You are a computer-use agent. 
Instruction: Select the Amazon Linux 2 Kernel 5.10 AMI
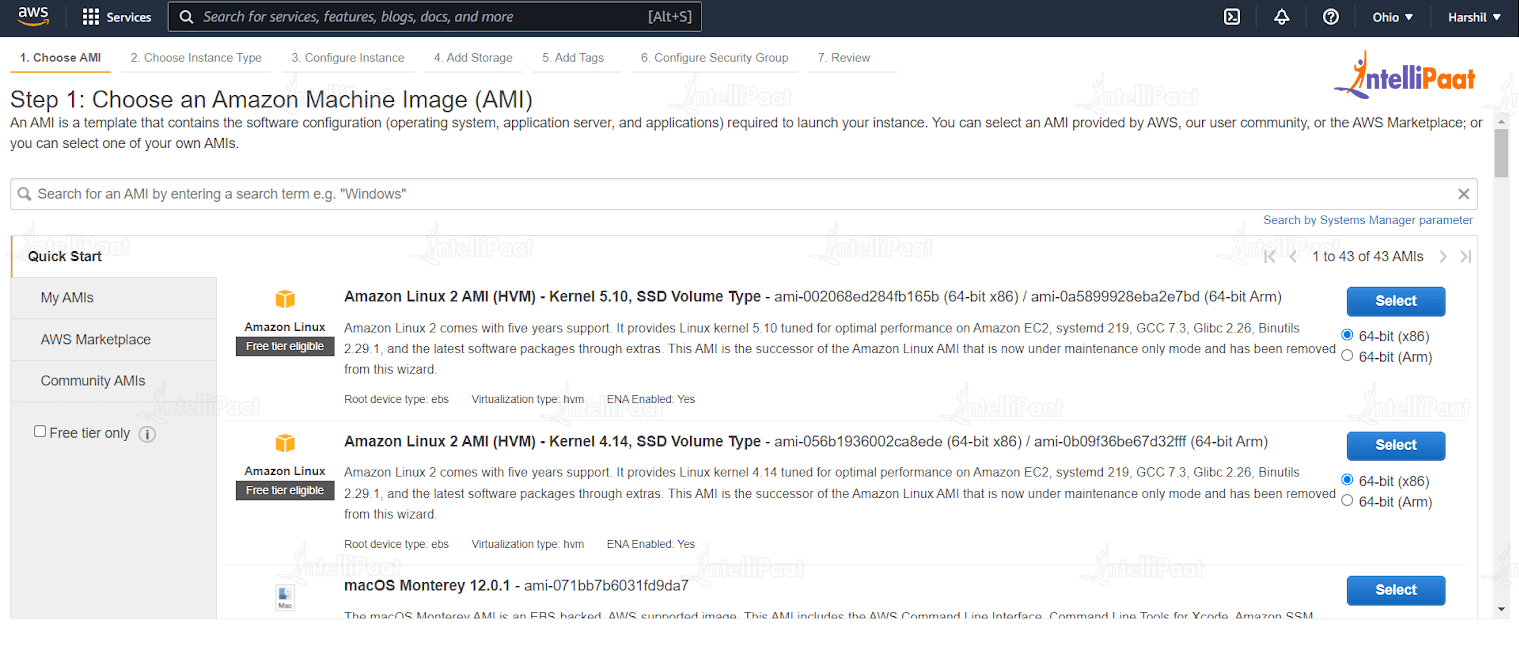pyautogui.click(x=1394, y=301)
